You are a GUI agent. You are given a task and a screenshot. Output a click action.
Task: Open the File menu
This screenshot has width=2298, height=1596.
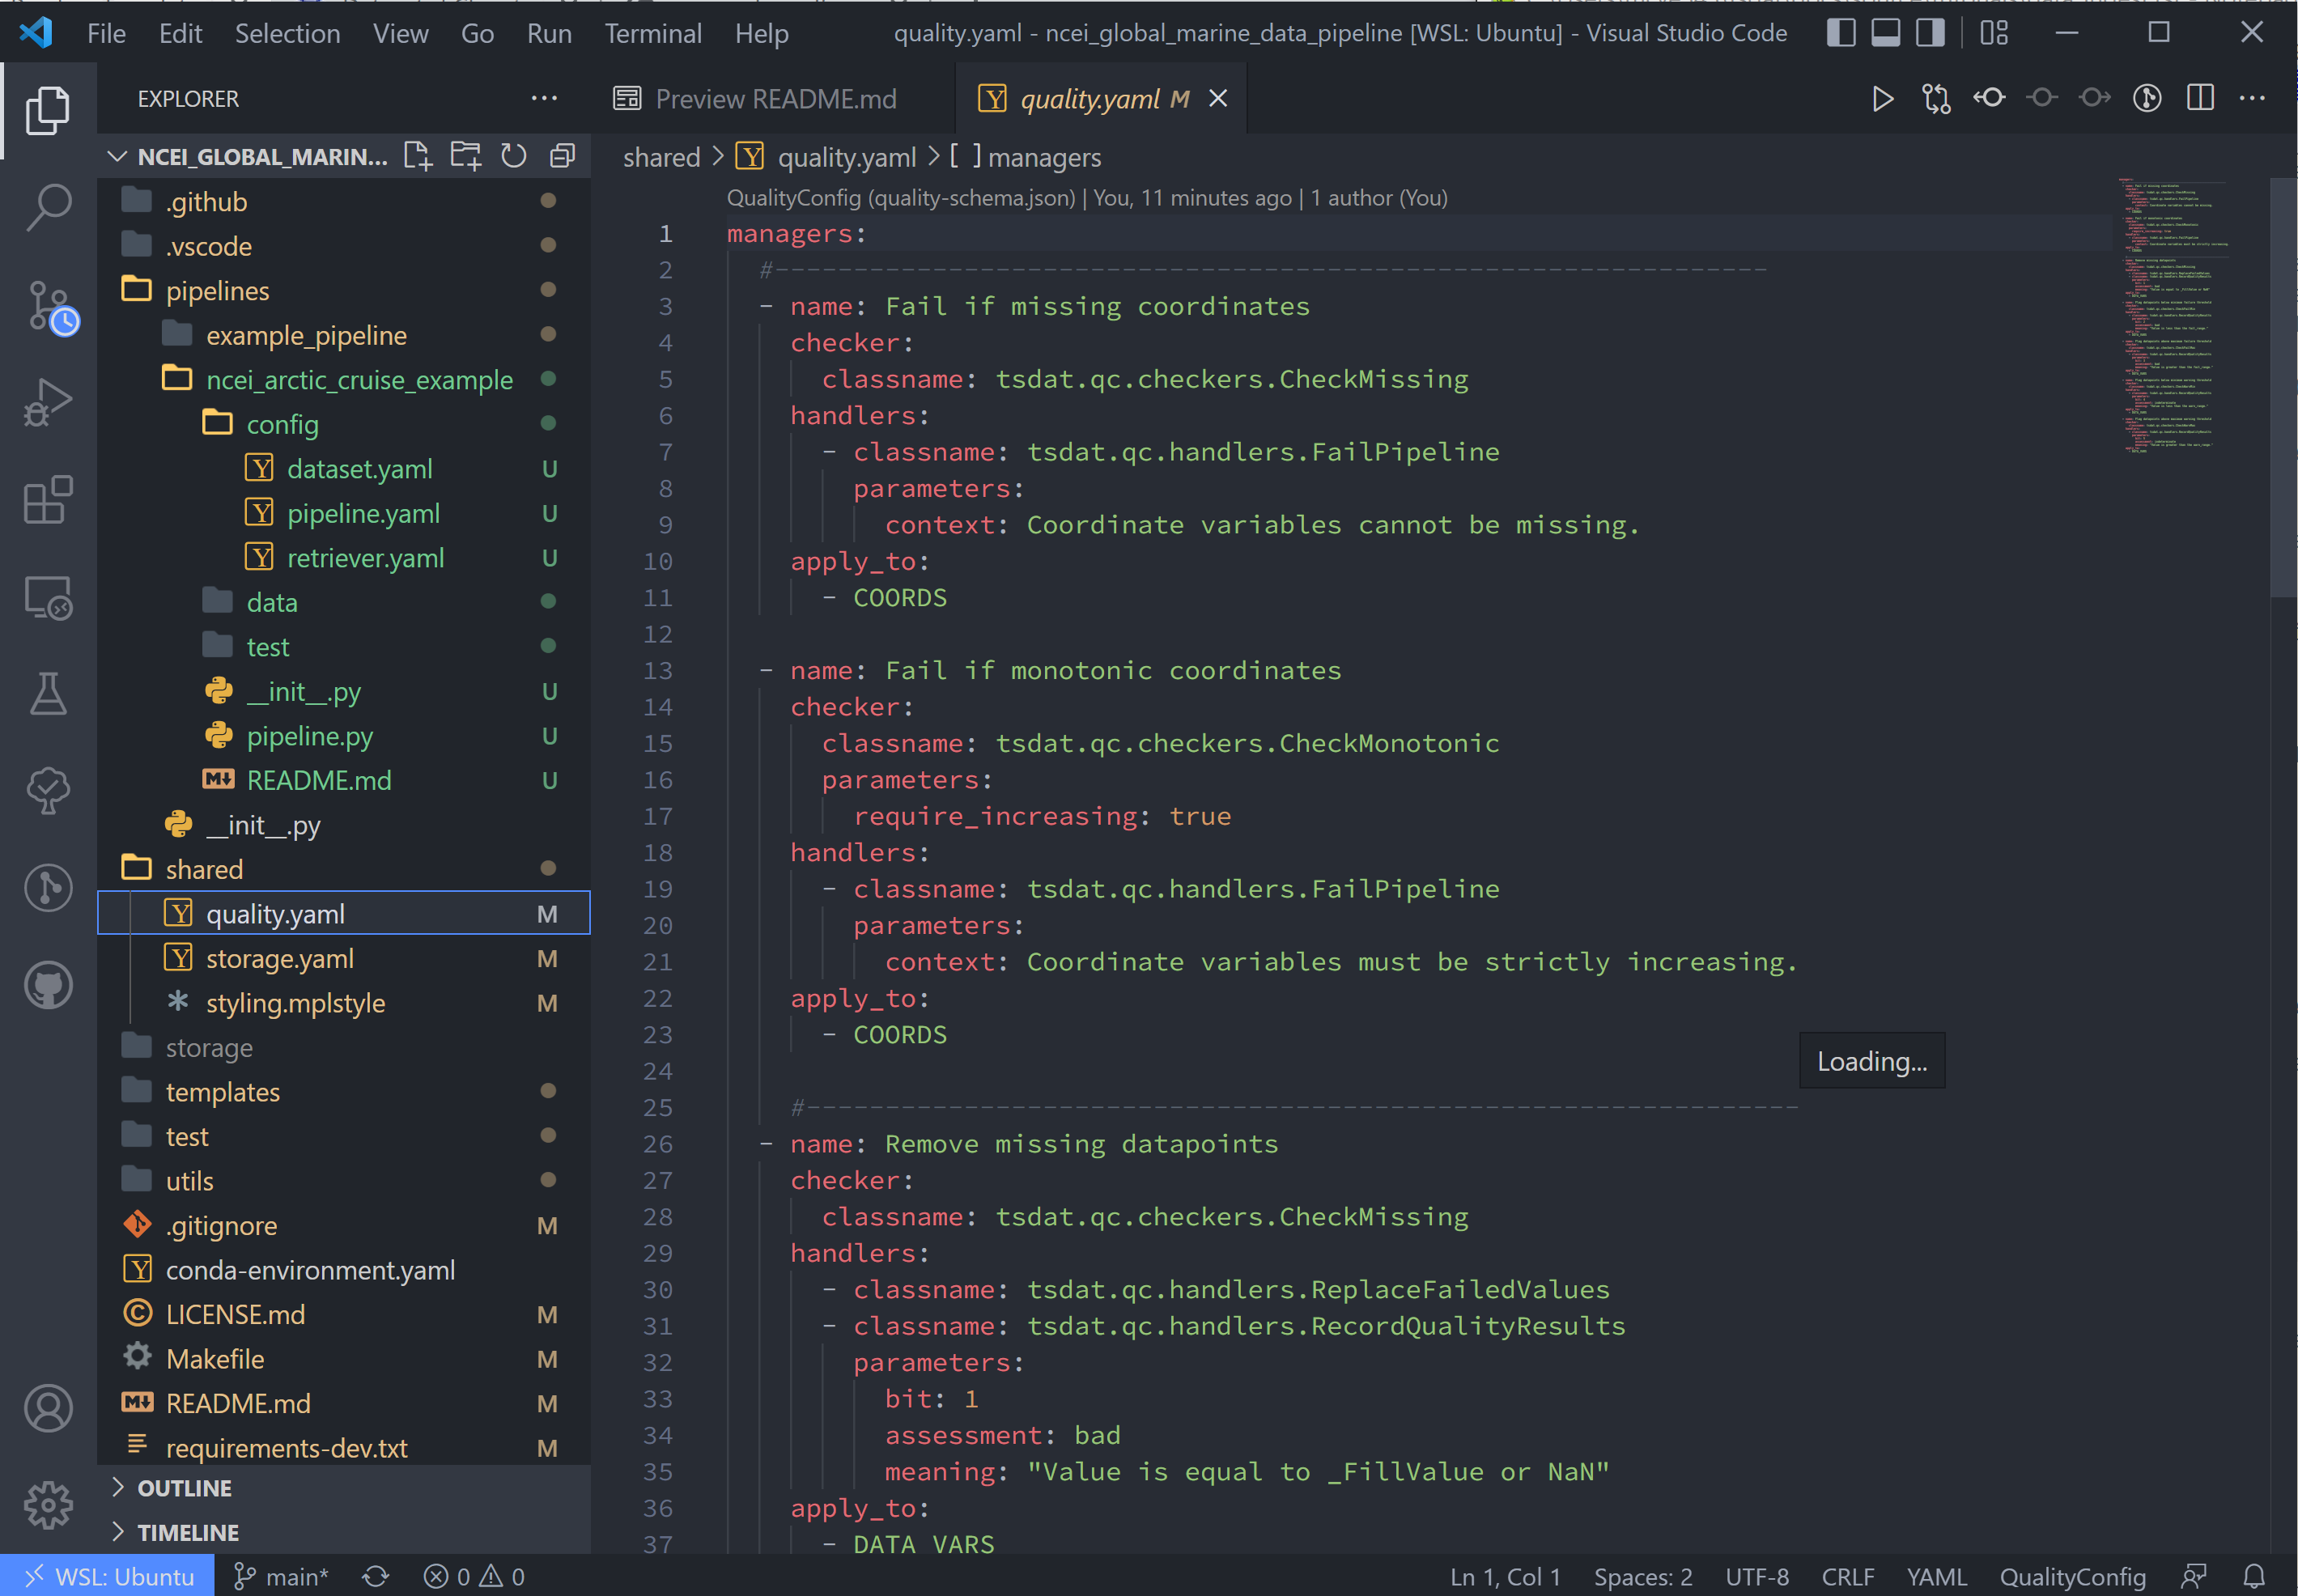pos(106,33)
